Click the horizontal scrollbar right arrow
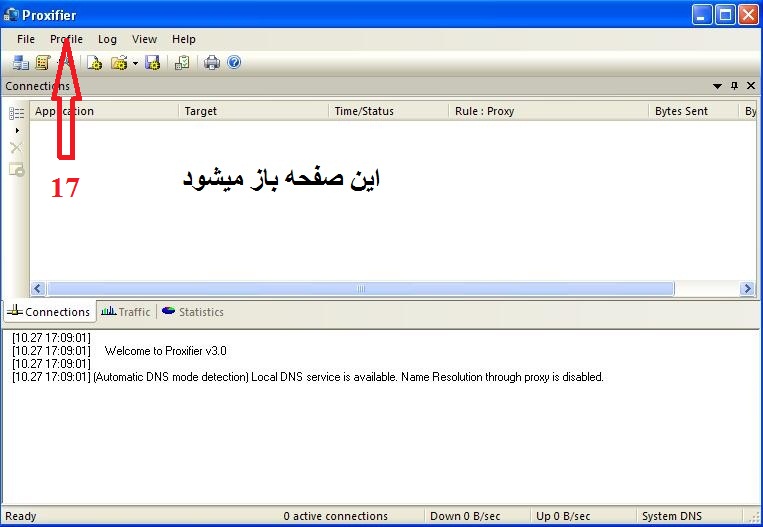The image size is (763, 527). pyautogui.click(x=747, y=289)
